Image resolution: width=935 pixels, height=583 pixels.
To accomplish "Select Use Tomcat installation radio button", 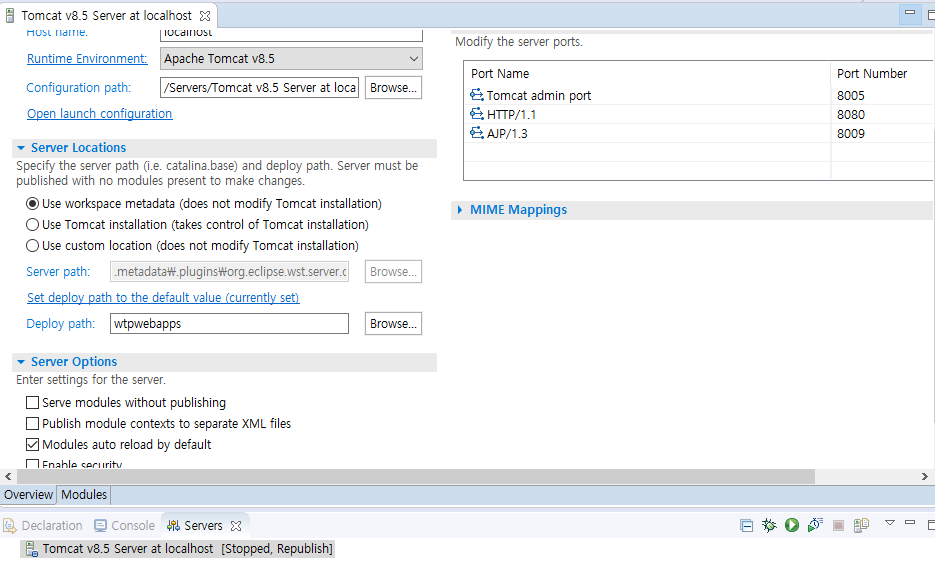I will [x=33, y=225].
